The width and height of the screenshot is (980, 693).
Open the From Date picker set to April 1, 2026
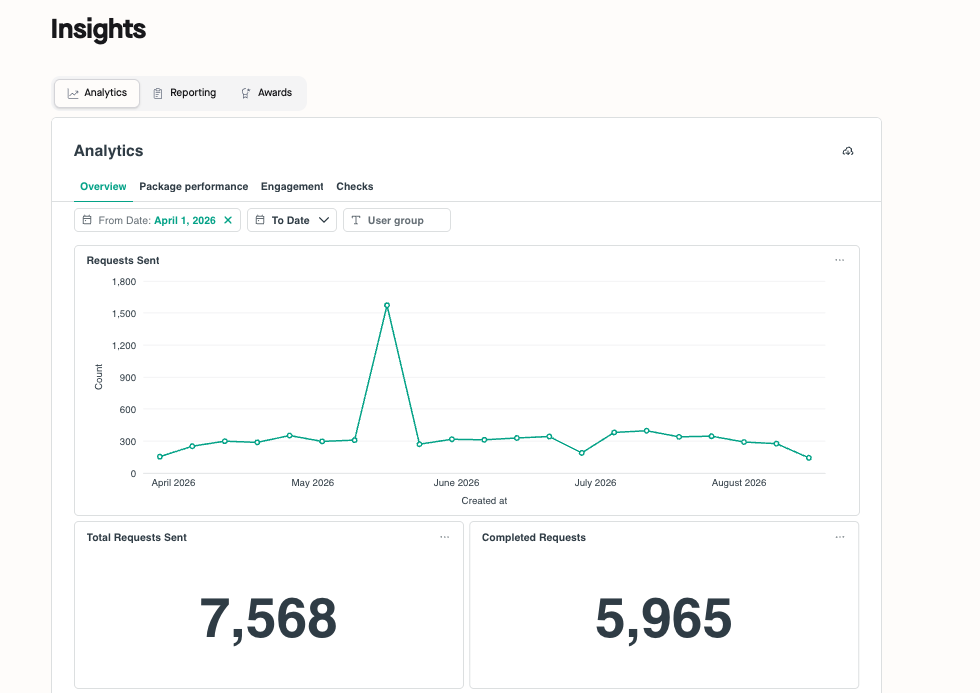point(157,220)
